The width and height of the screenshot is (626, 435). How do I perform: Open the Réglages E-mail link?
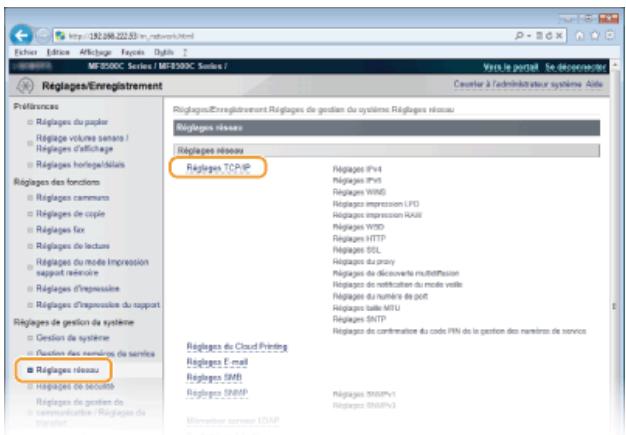[x=217, y=362]
